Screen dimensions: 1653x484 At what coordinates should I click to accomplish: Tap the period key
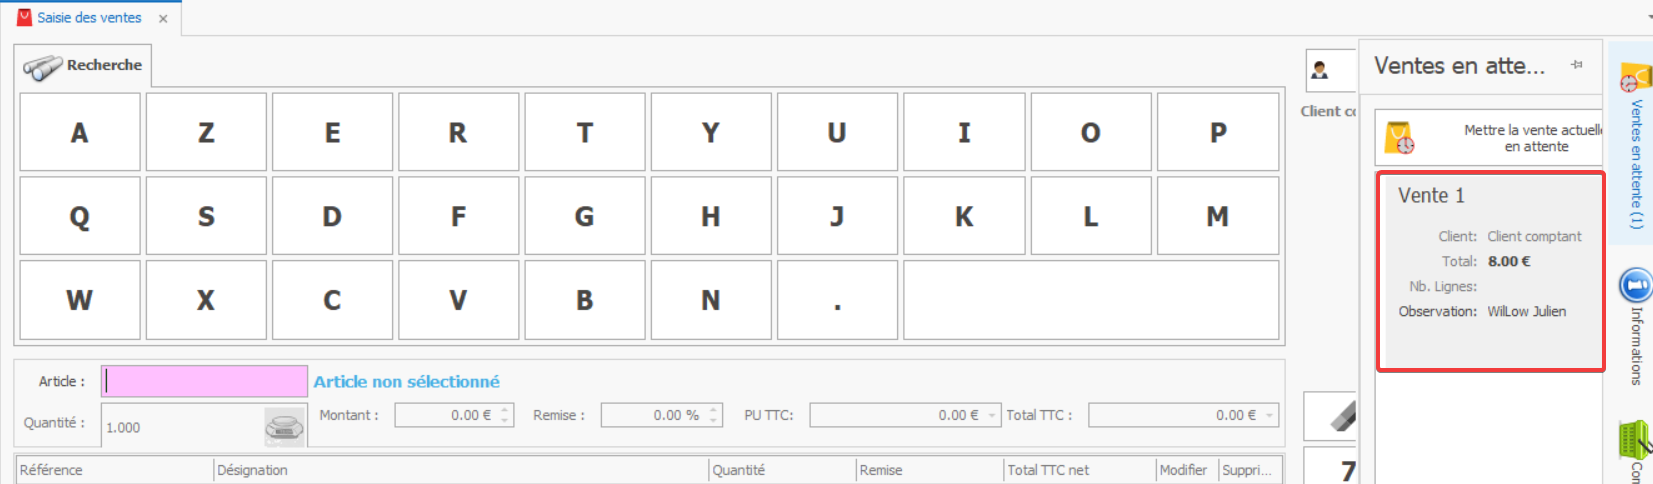(x=837, y=300)
